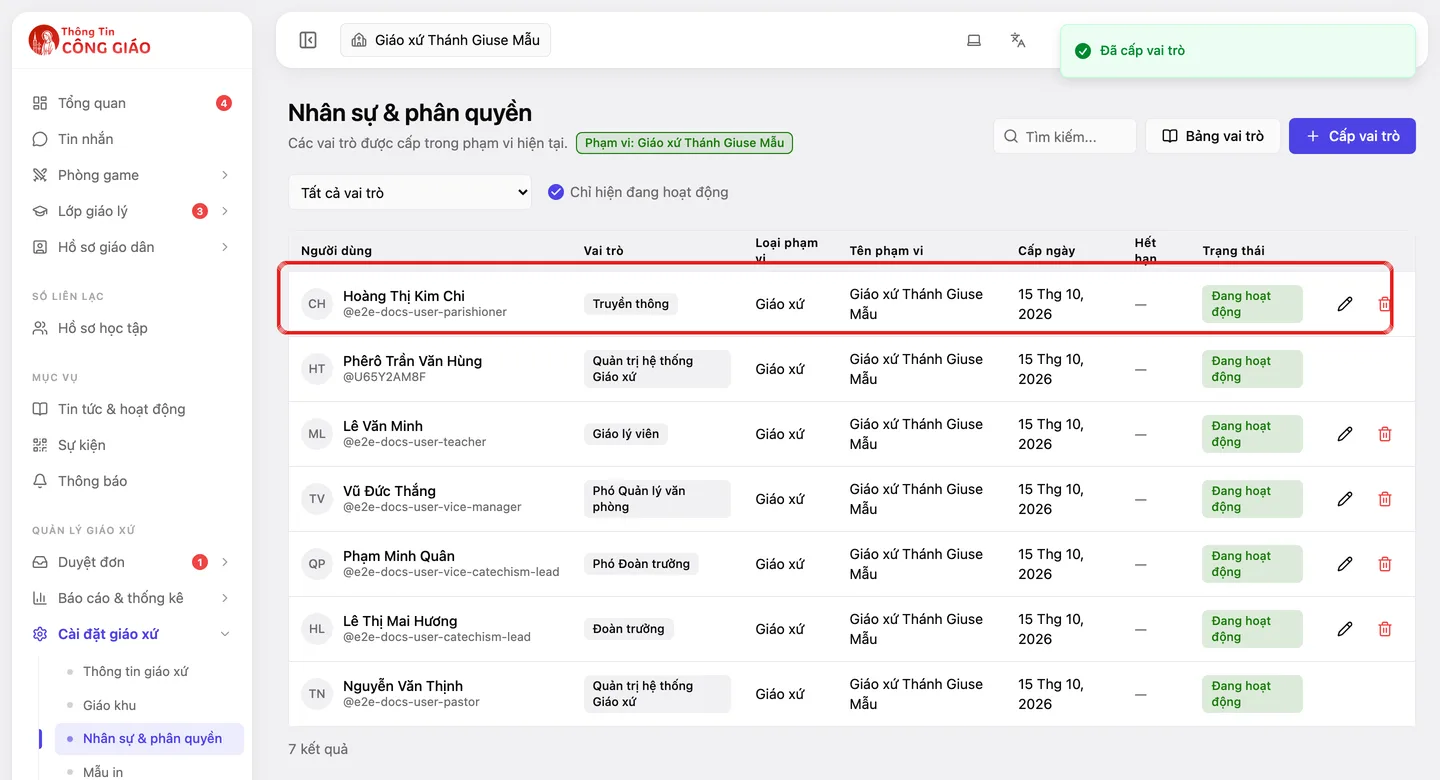Click the 'Cấp vai trò' button

[x=1352, y=136]
